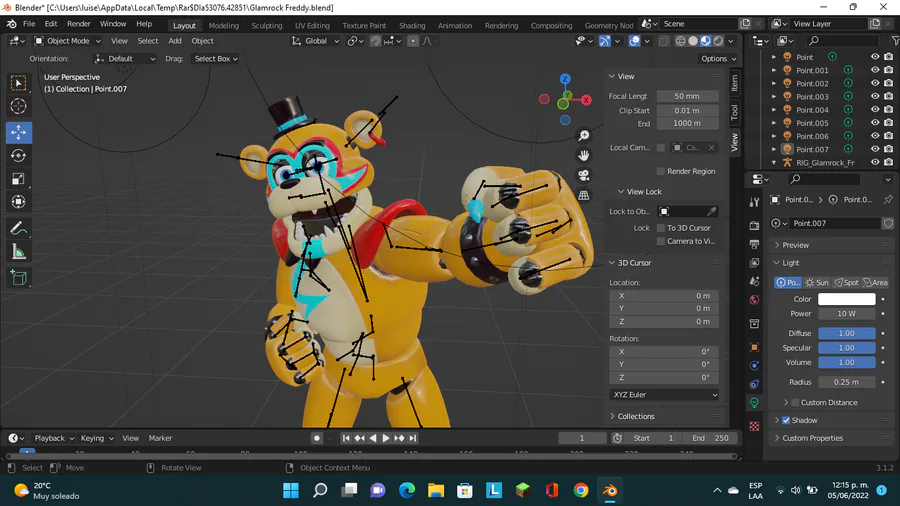The image size is (900, 506).
Task: Adjust the Diffuse slider
Action: 847,333
